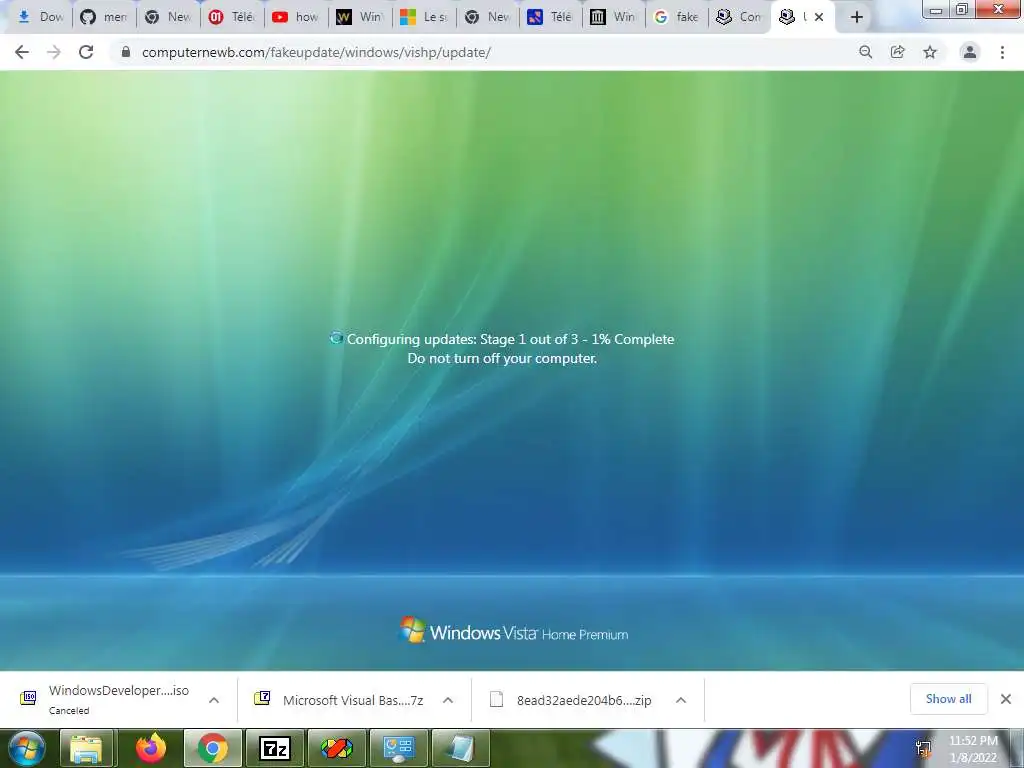Switch to the Internet Archive 'Win' tab
The image size is (1024, 768).
pos(613,17)
